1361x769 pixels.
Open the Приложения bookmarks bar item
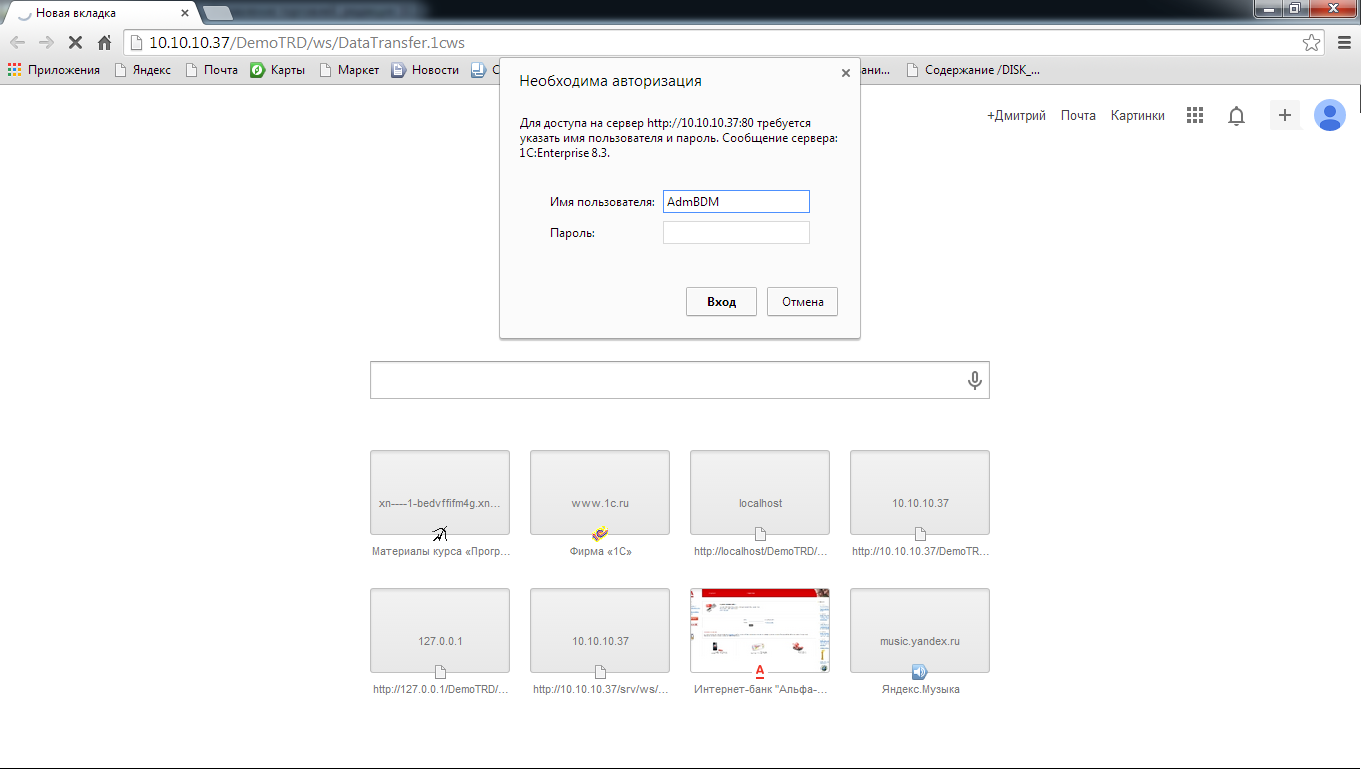point(54,70)
